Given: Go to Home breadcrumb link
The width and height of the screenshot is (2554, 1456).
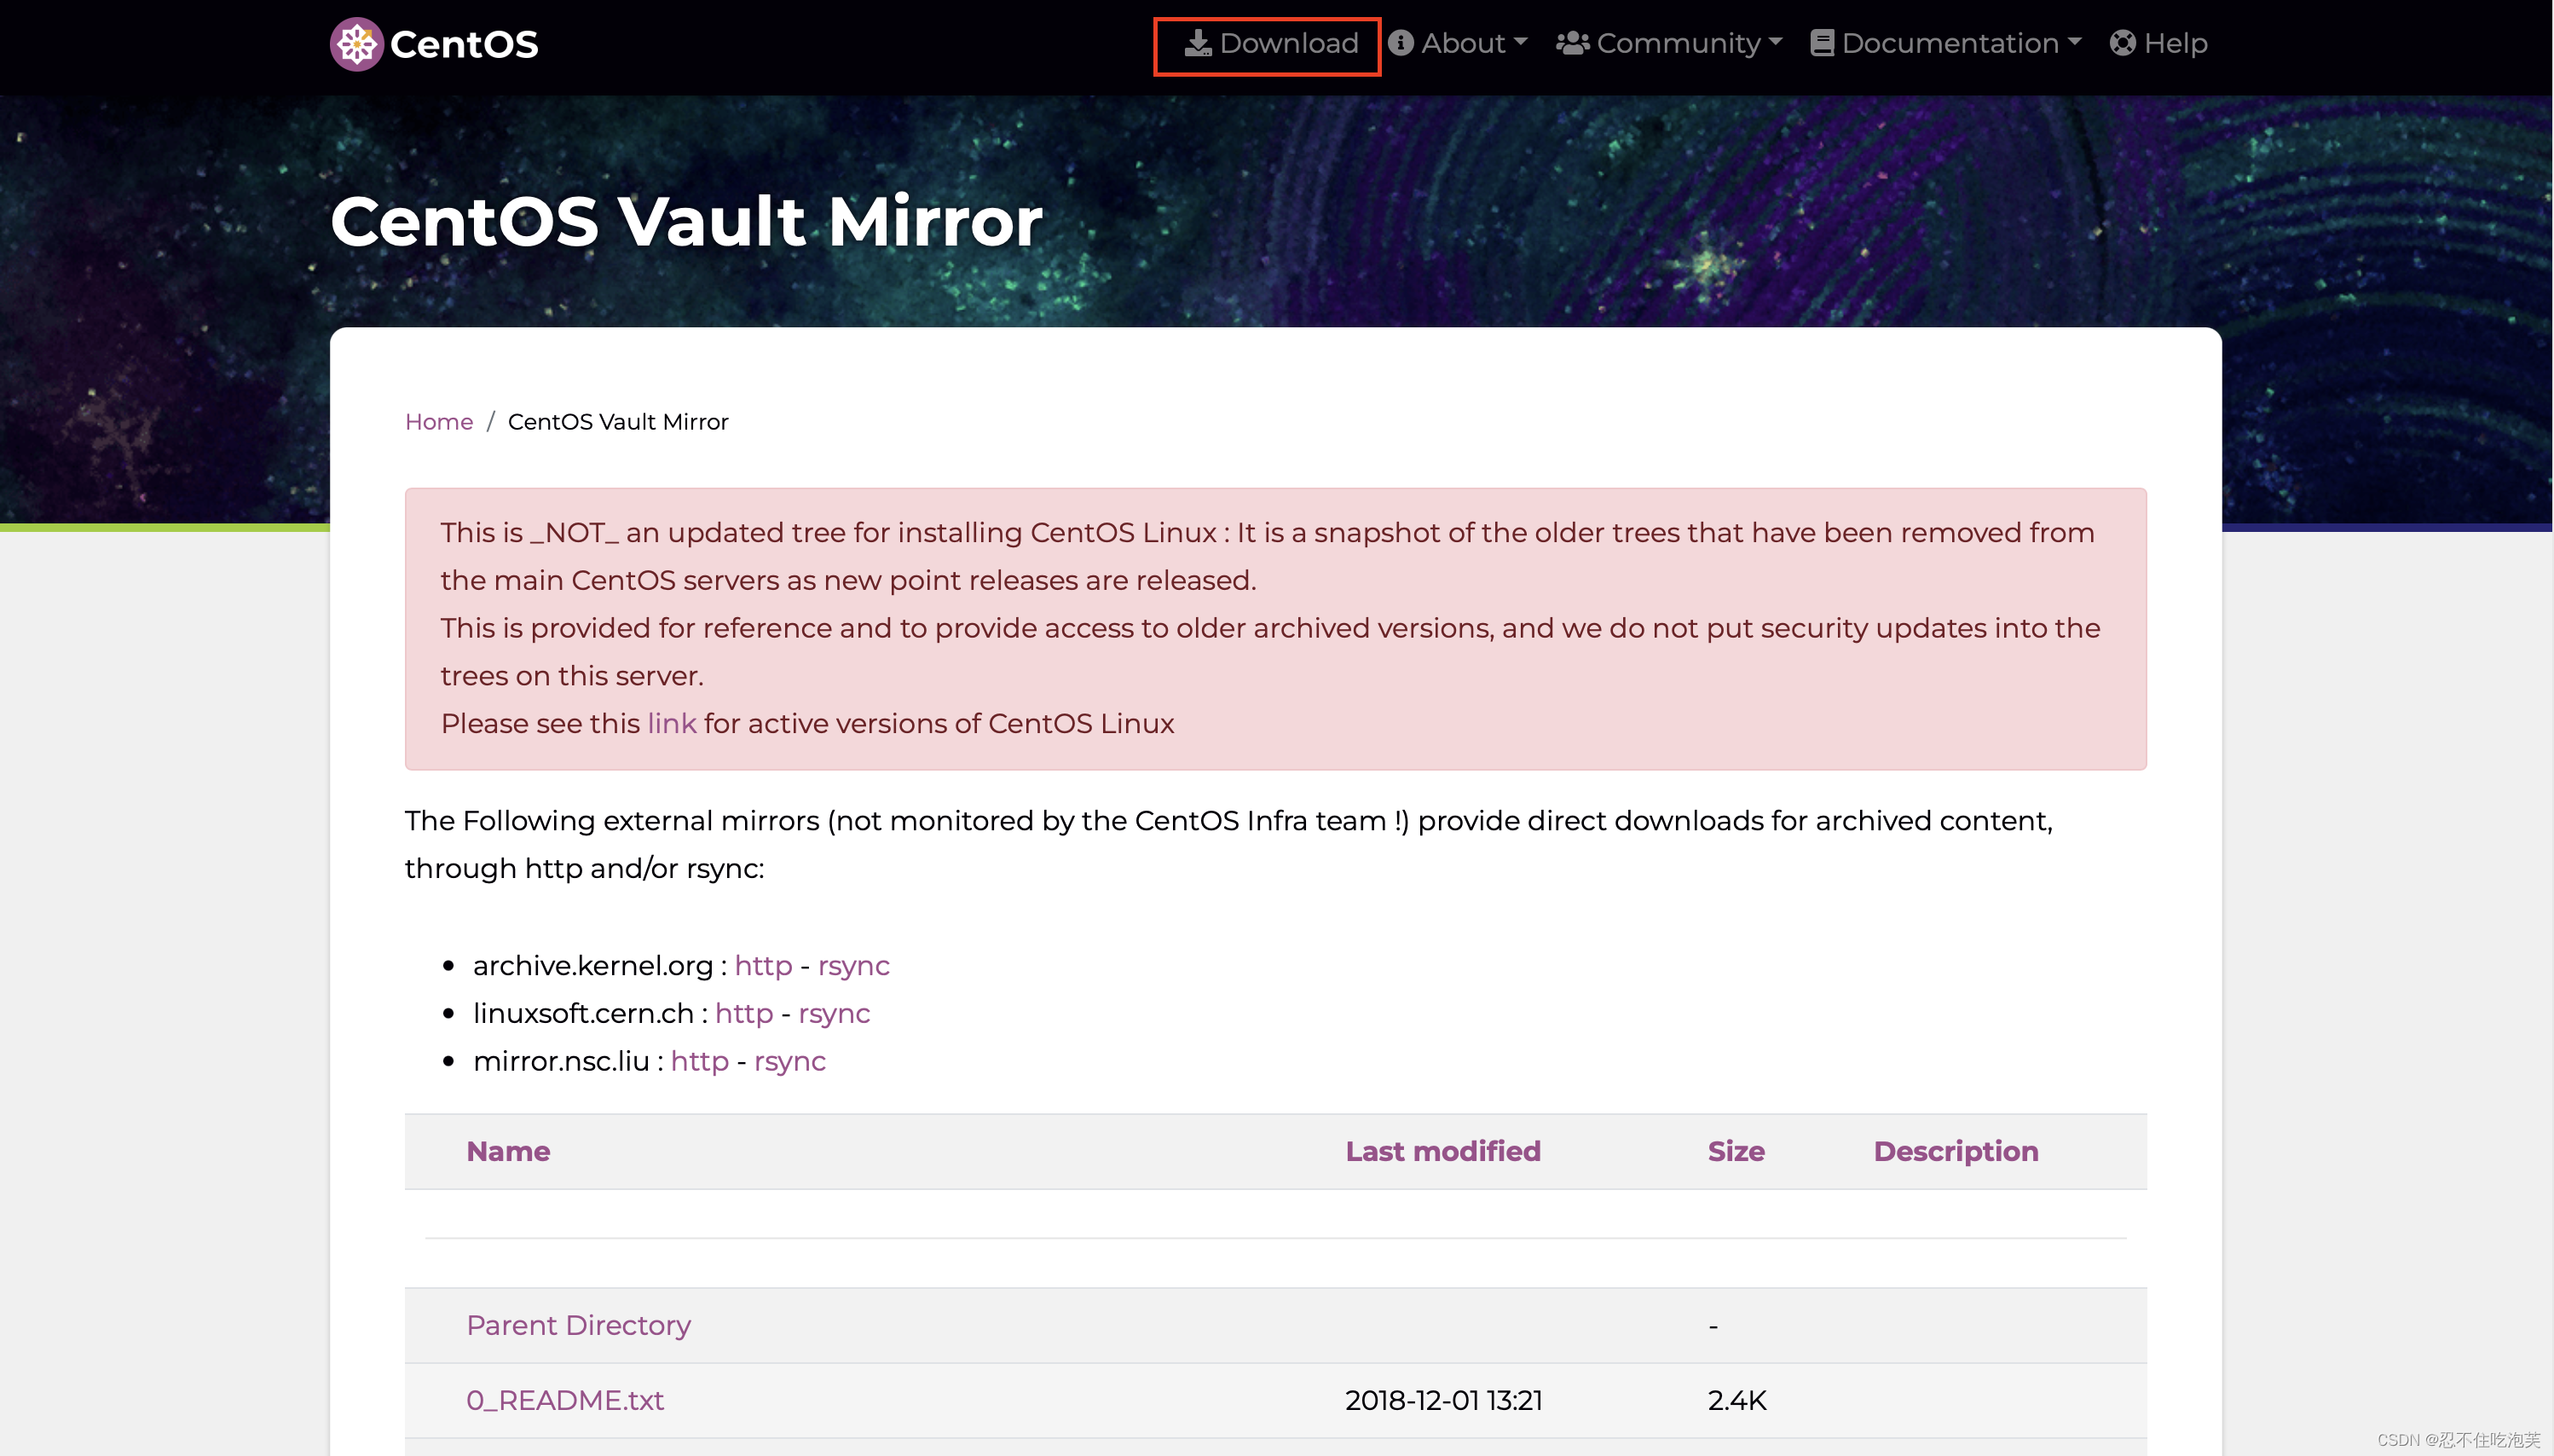Looking at the screenshot, I should coord(439,422).
